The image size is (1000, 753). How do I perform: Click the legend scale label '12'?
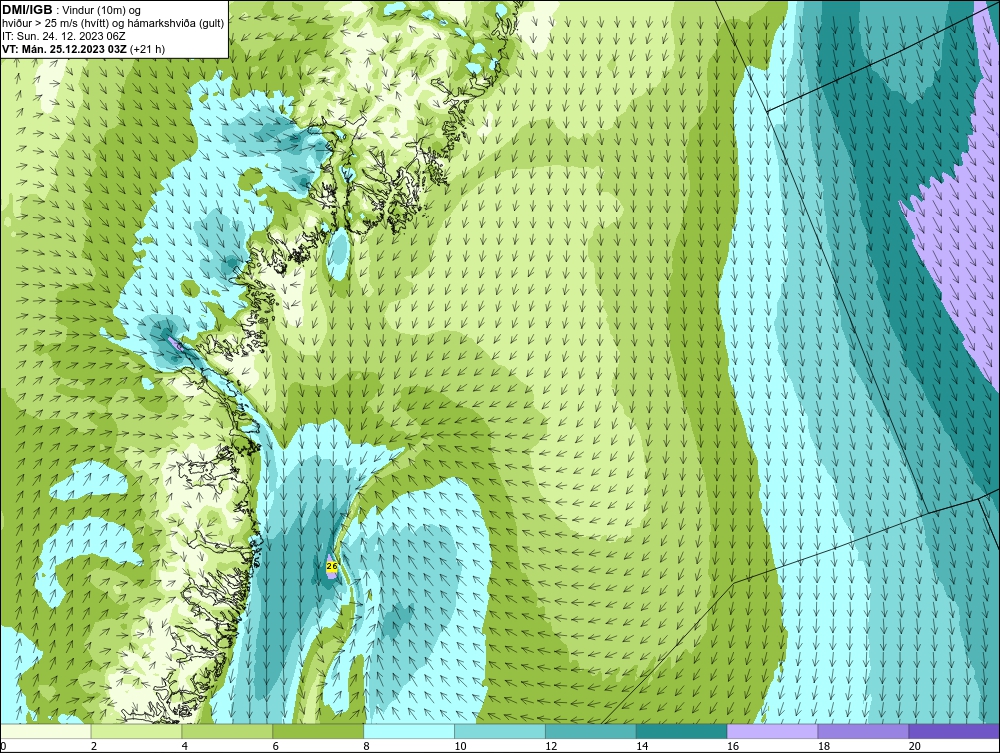coord(551,746)
